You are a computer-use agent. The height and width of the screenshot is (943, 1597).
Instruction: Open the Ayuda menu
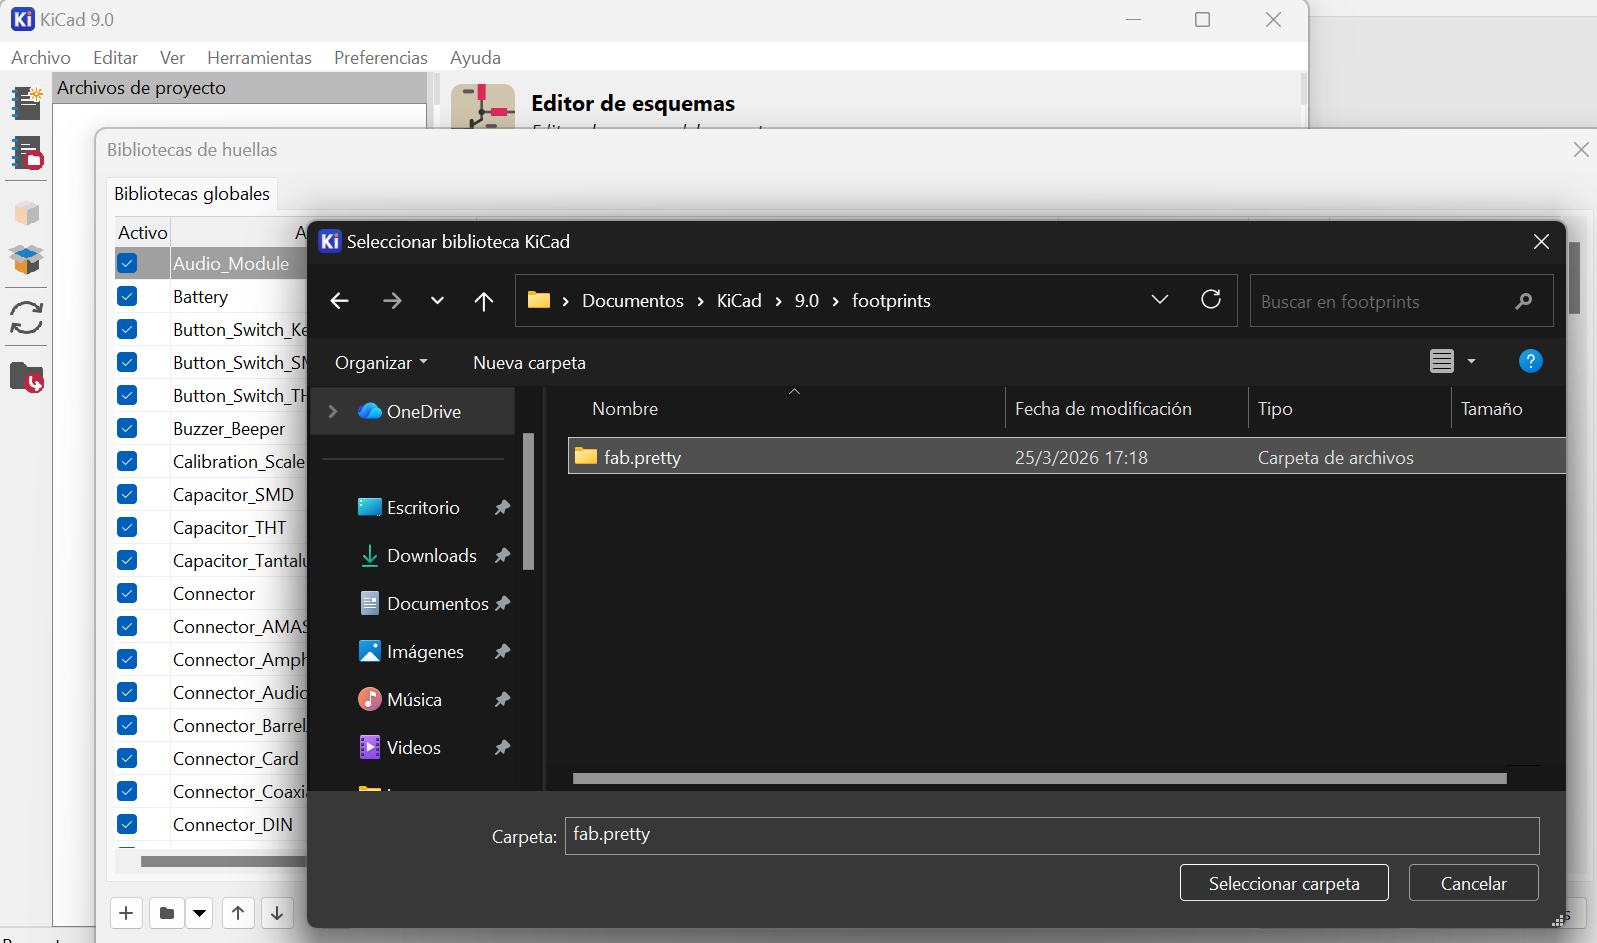[x=475, y=58]
